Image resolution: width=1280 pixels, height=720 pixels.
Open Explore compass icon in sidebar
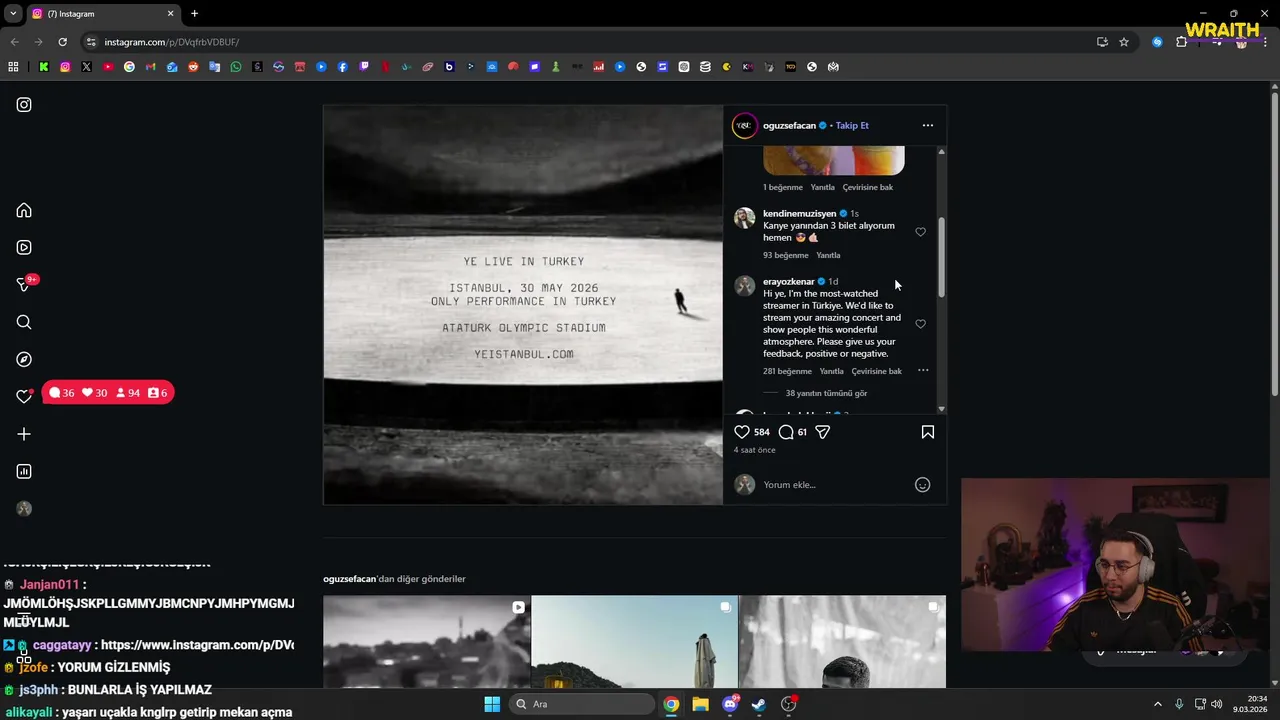coord(24,359)
